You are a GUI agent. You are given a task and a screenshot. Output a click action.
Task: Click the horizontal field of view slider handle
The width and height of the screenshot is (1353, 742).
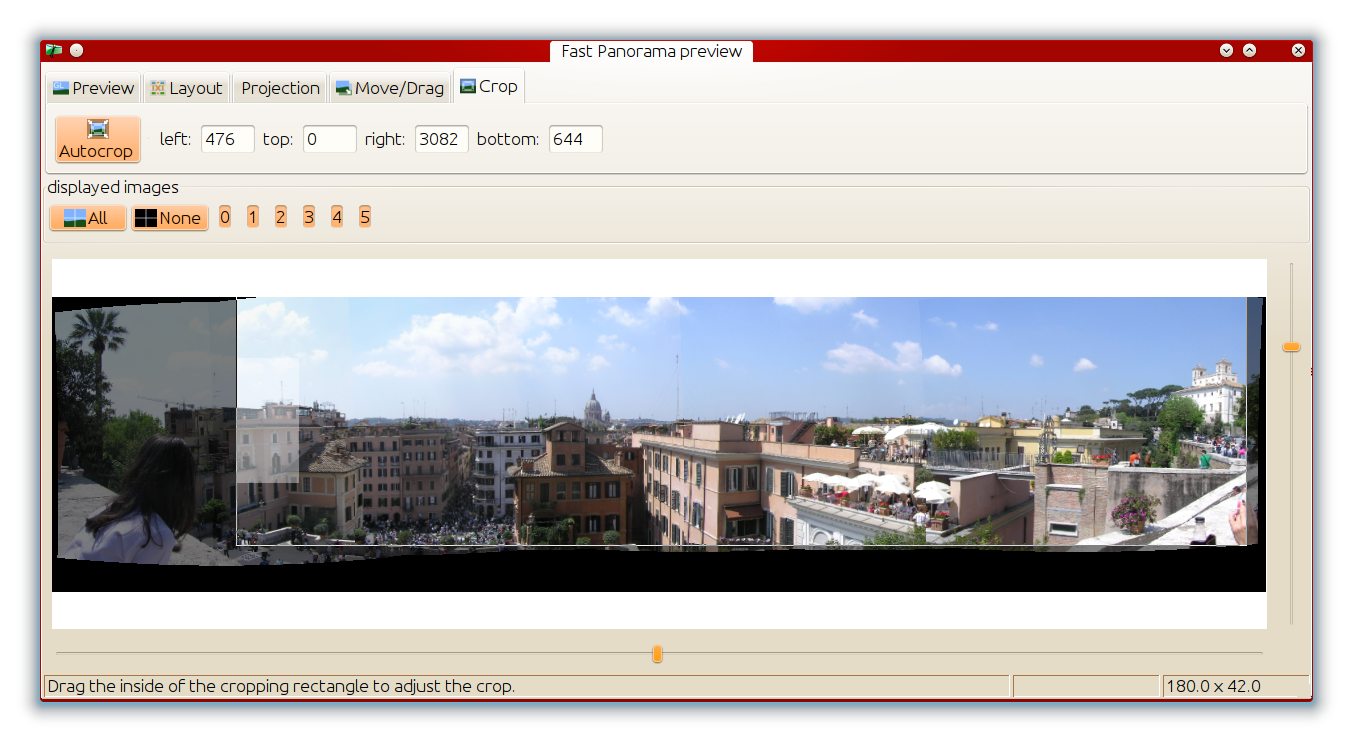point(657,654)
